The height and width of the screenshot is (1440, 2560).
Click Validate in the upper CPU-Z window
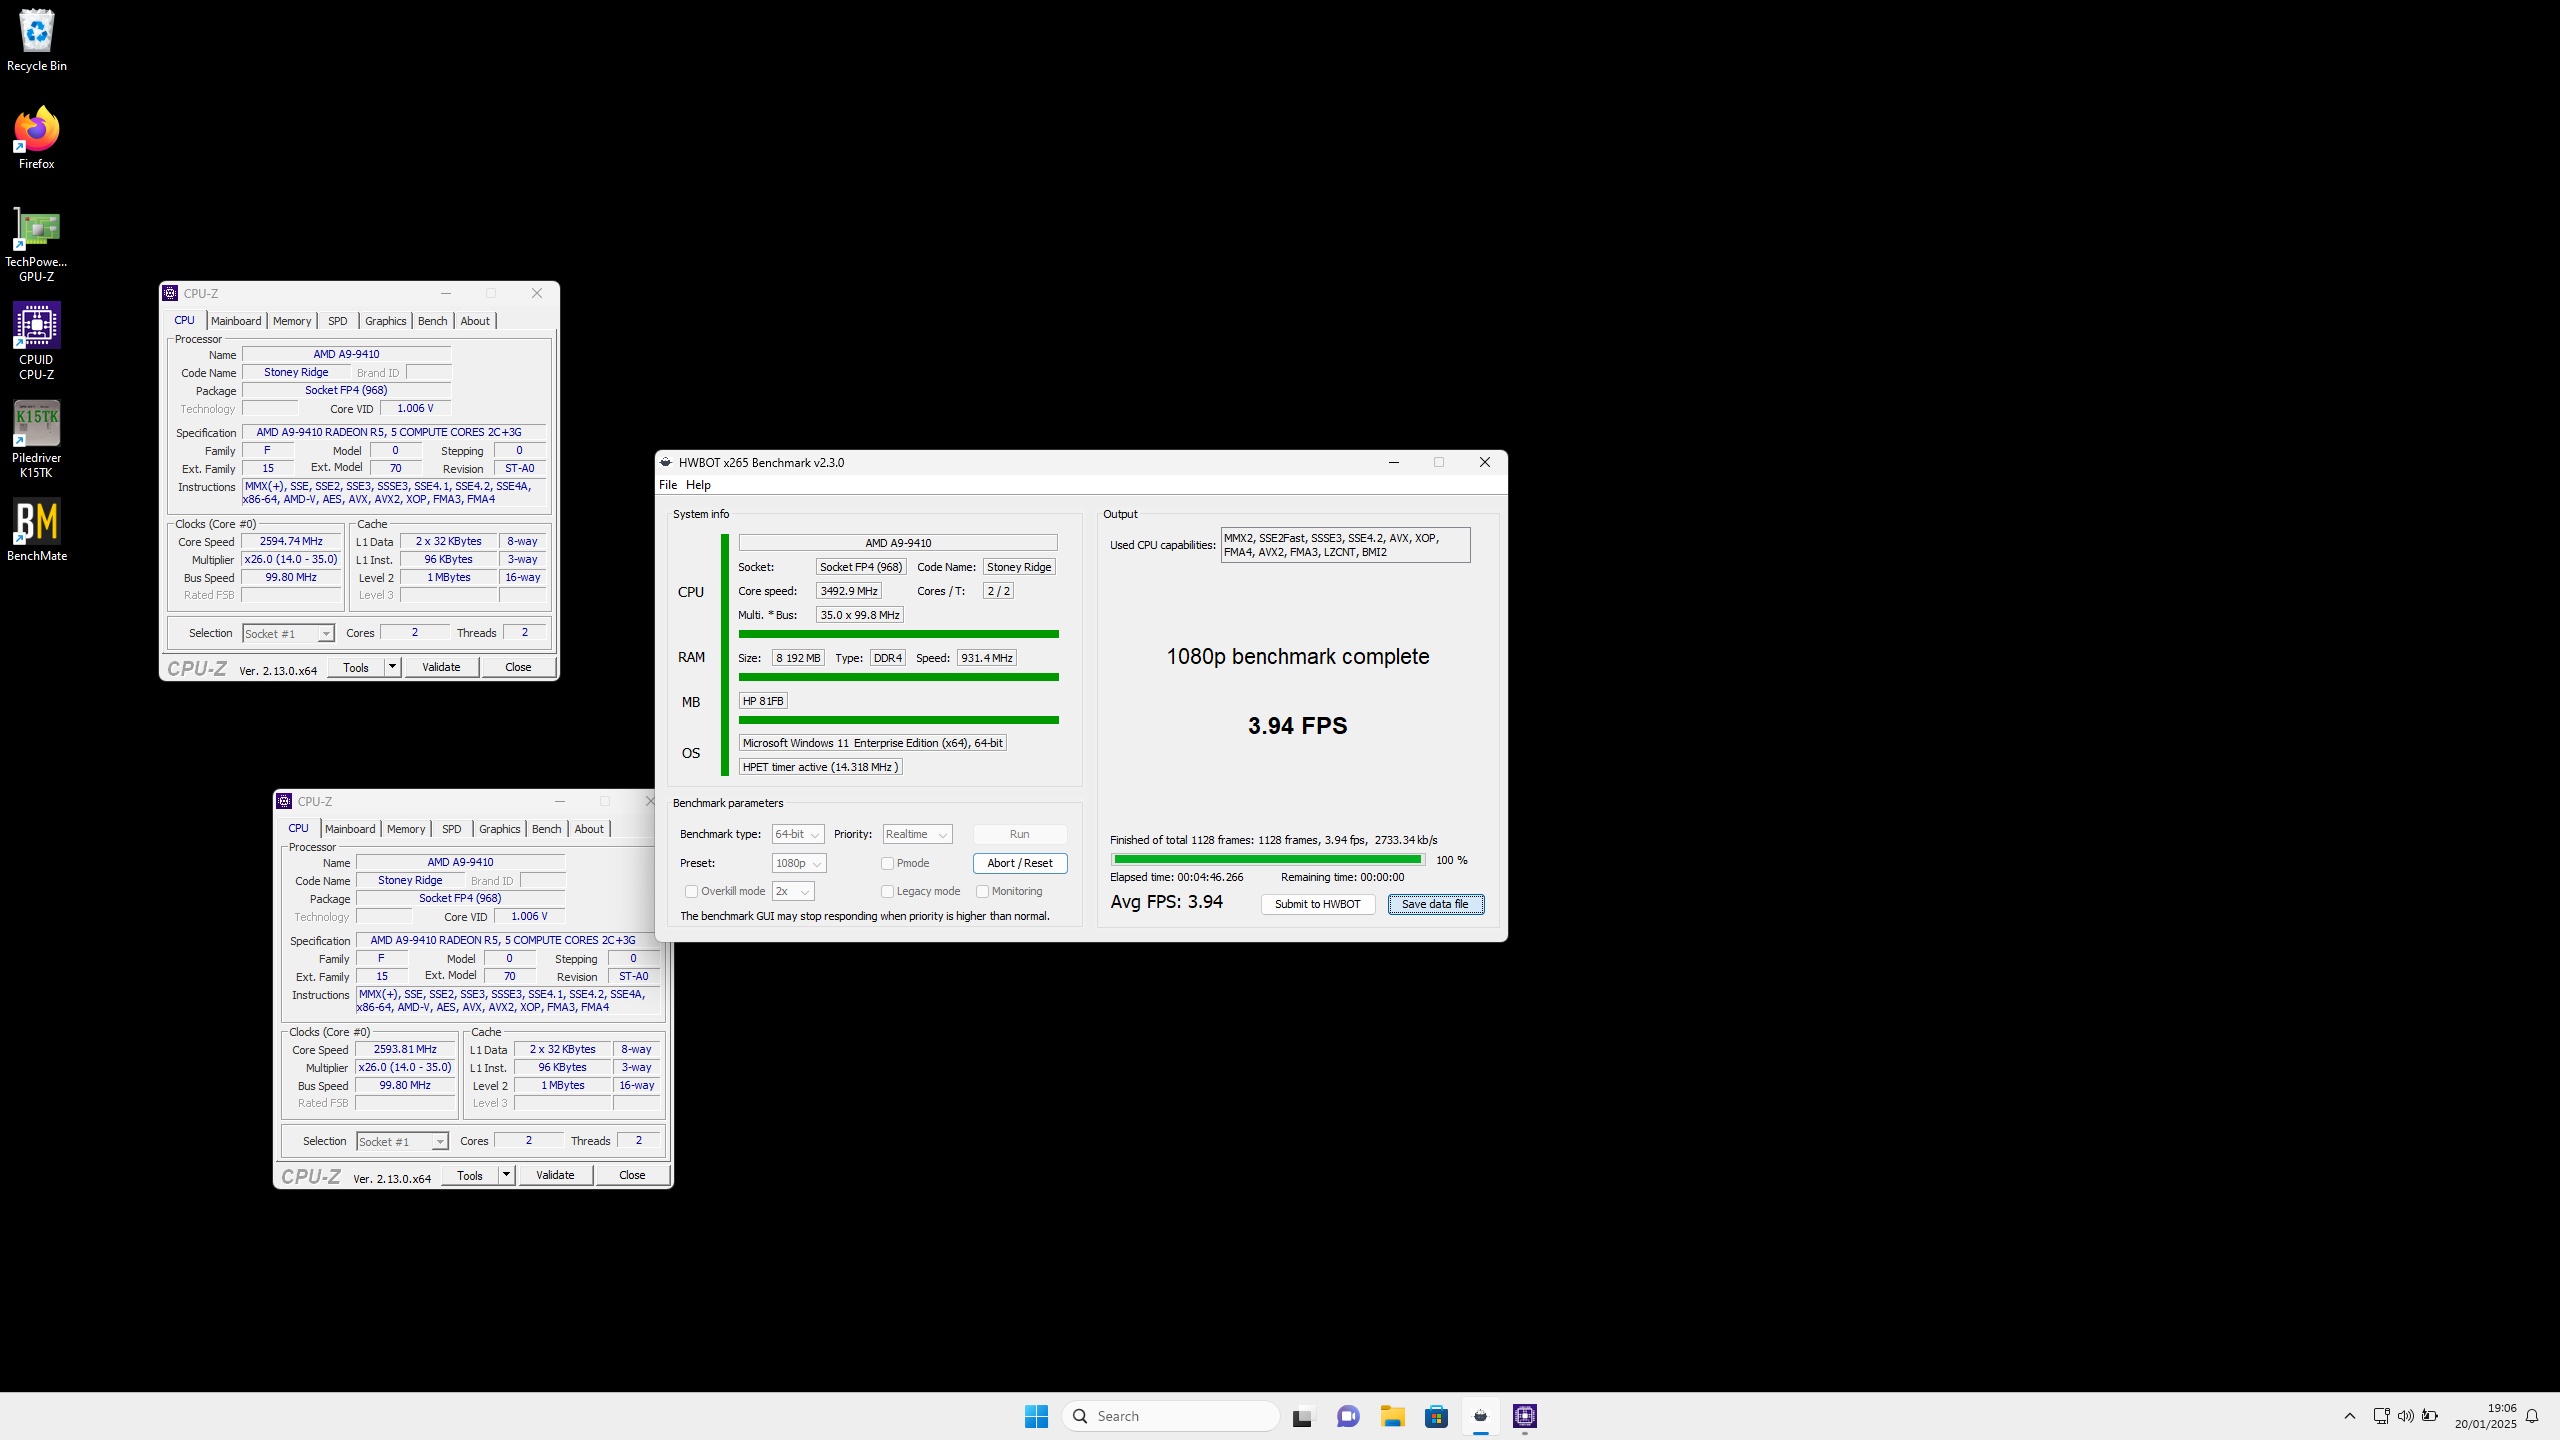[441, 667]
